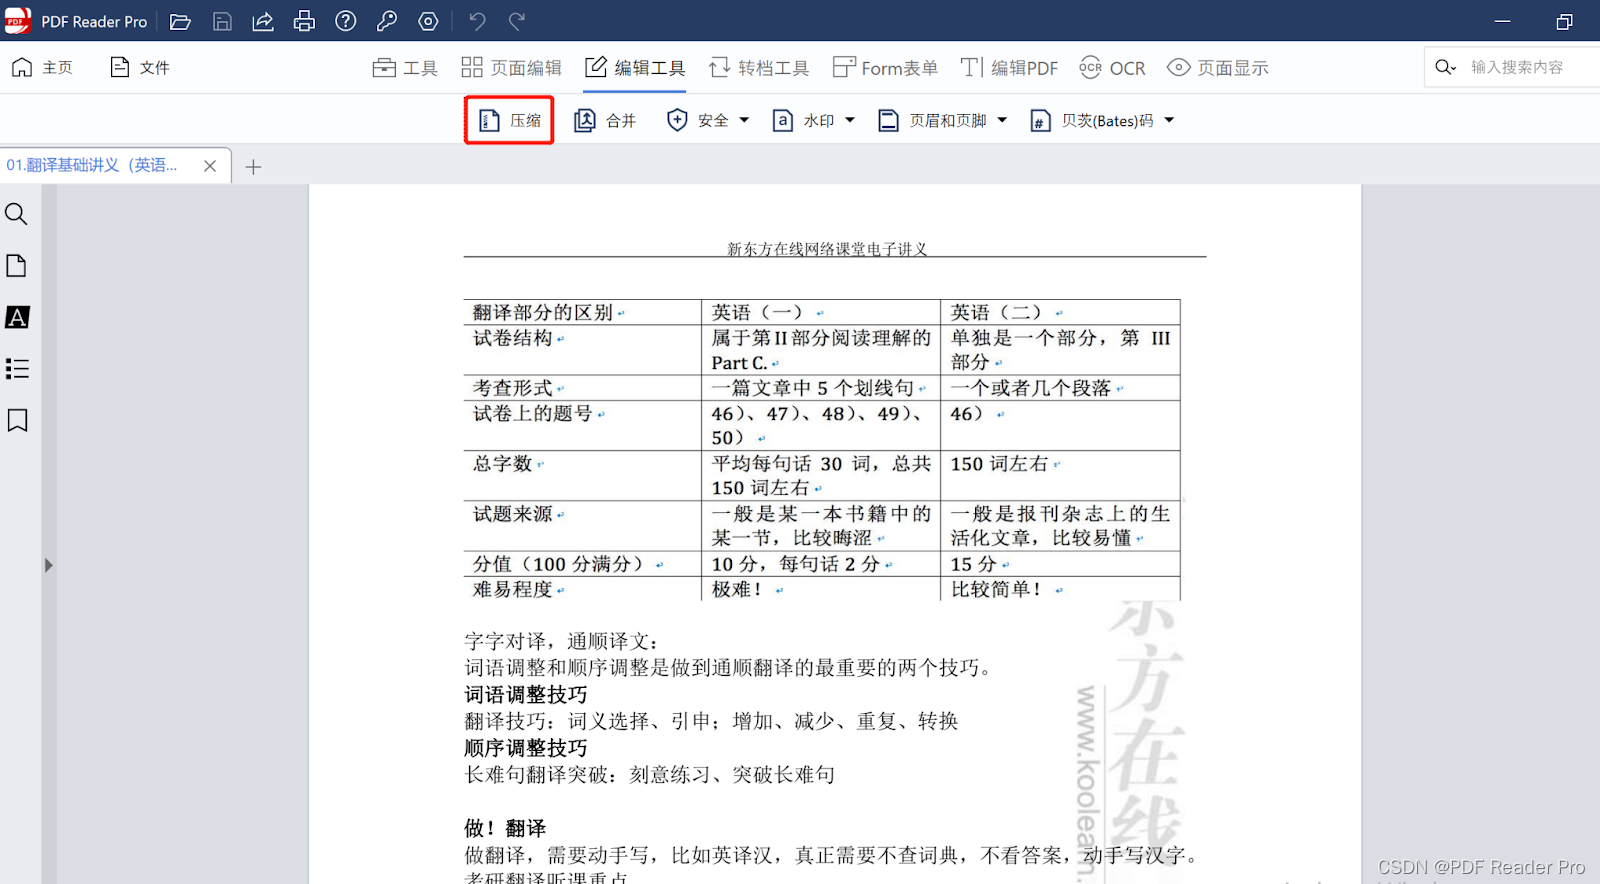Click the Print icon

(304, 21)
